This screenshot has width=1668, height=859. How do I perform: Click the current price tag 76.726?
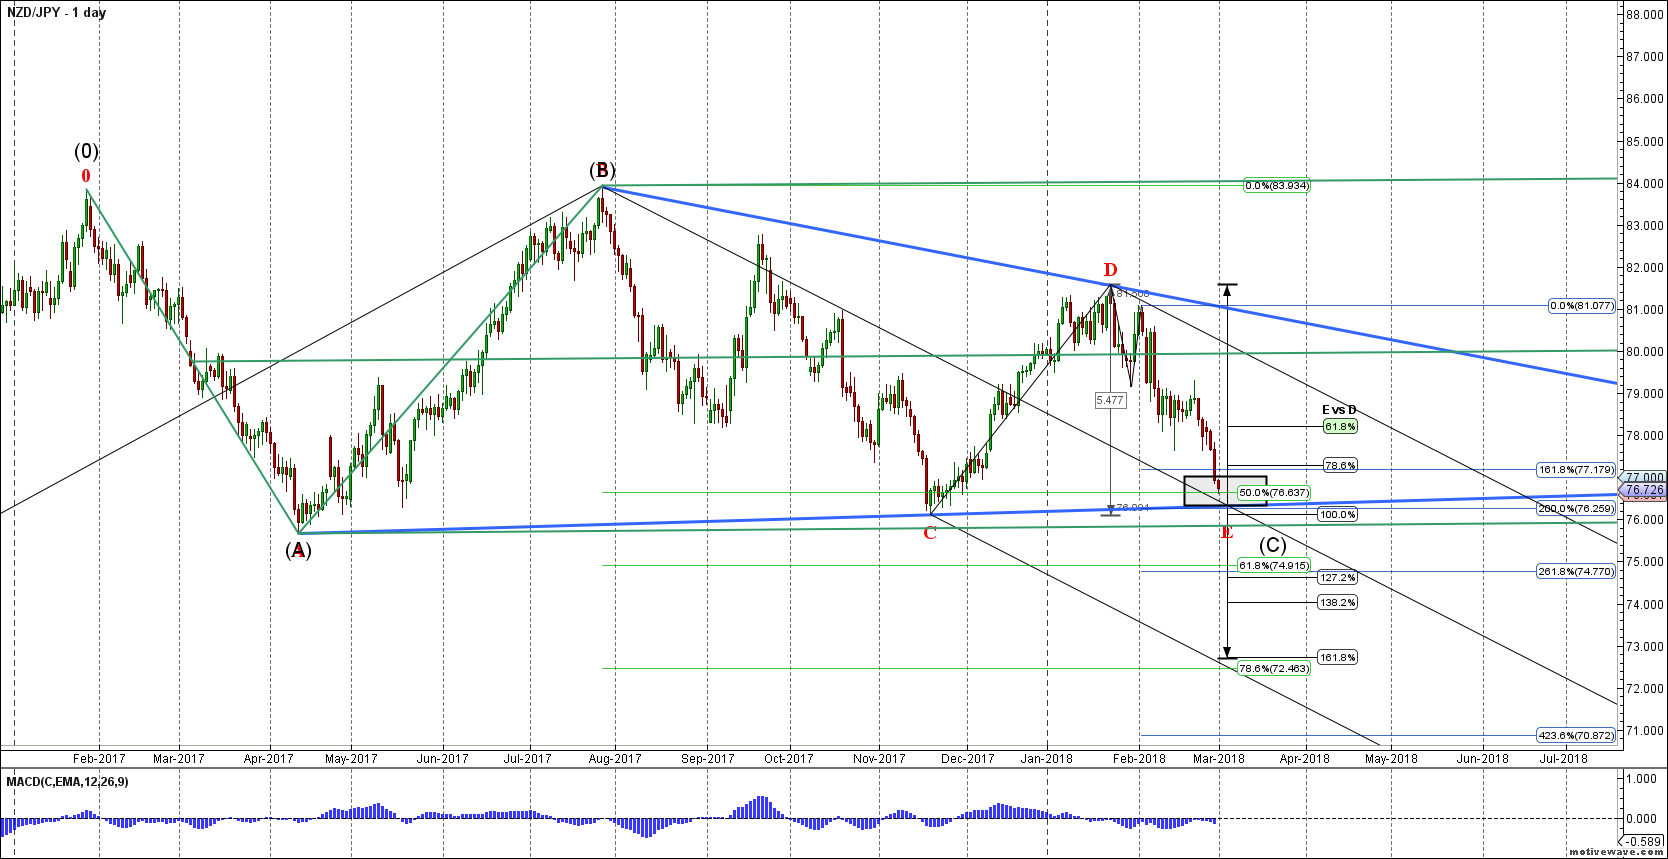point(1644,490)
